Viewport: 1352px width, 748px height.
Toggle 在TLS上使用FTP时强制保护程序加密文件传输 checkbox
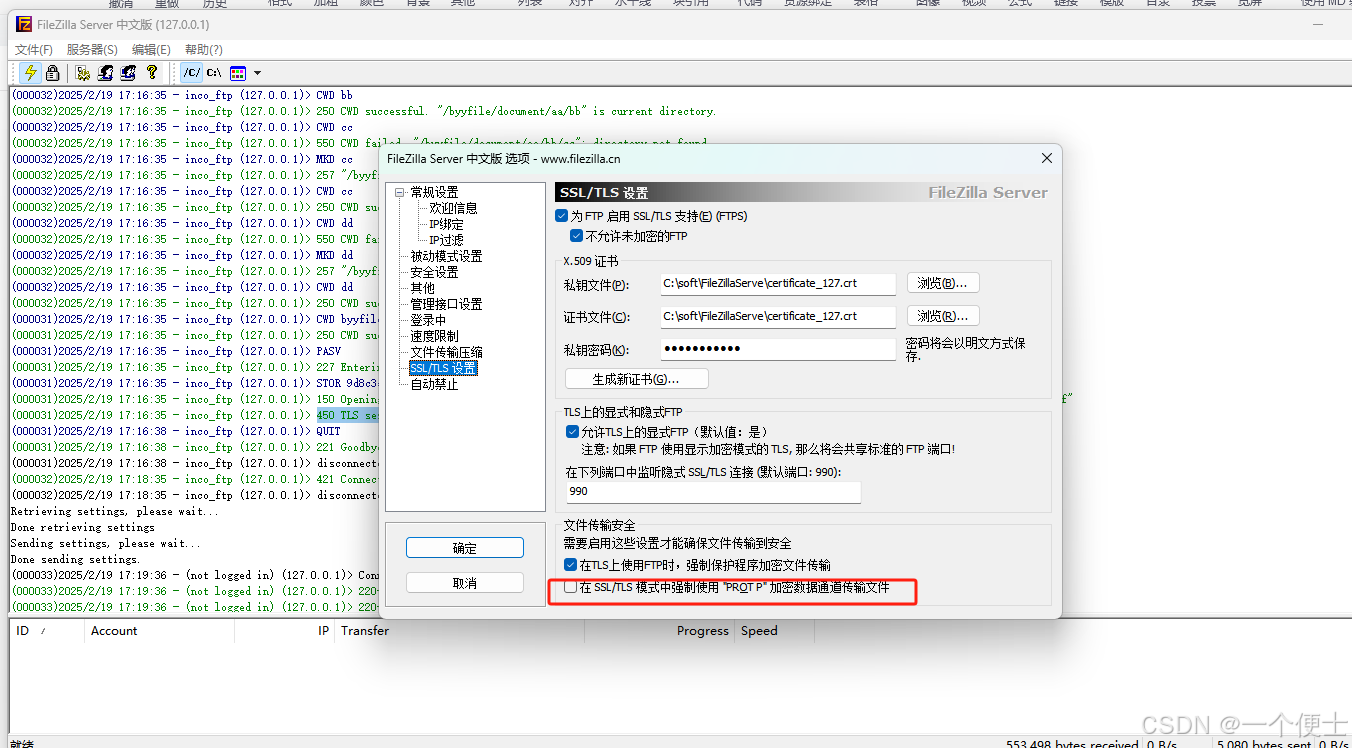click(x=570, y=565)
